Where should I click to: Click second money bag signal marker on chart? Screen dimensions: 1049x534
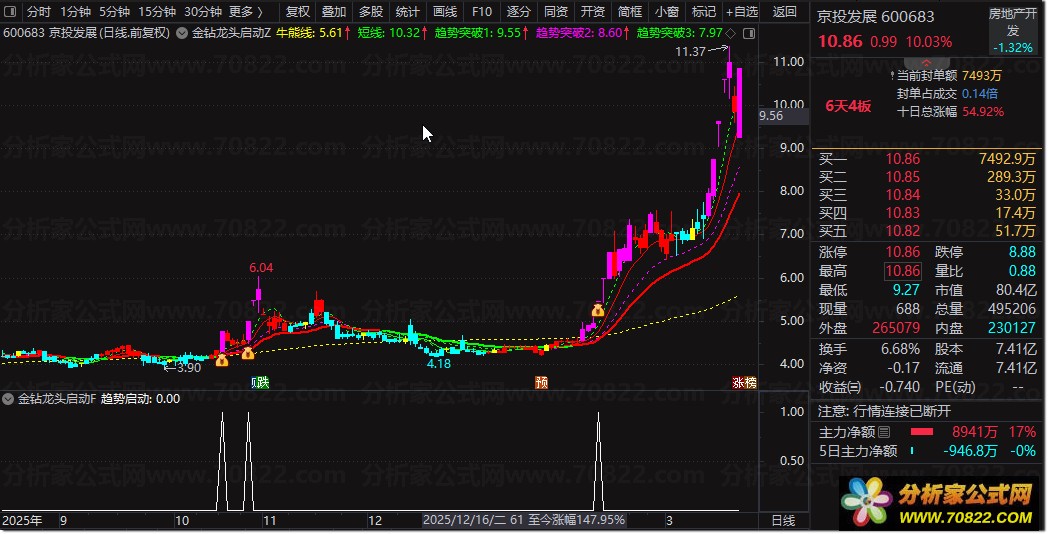[248, 353]
